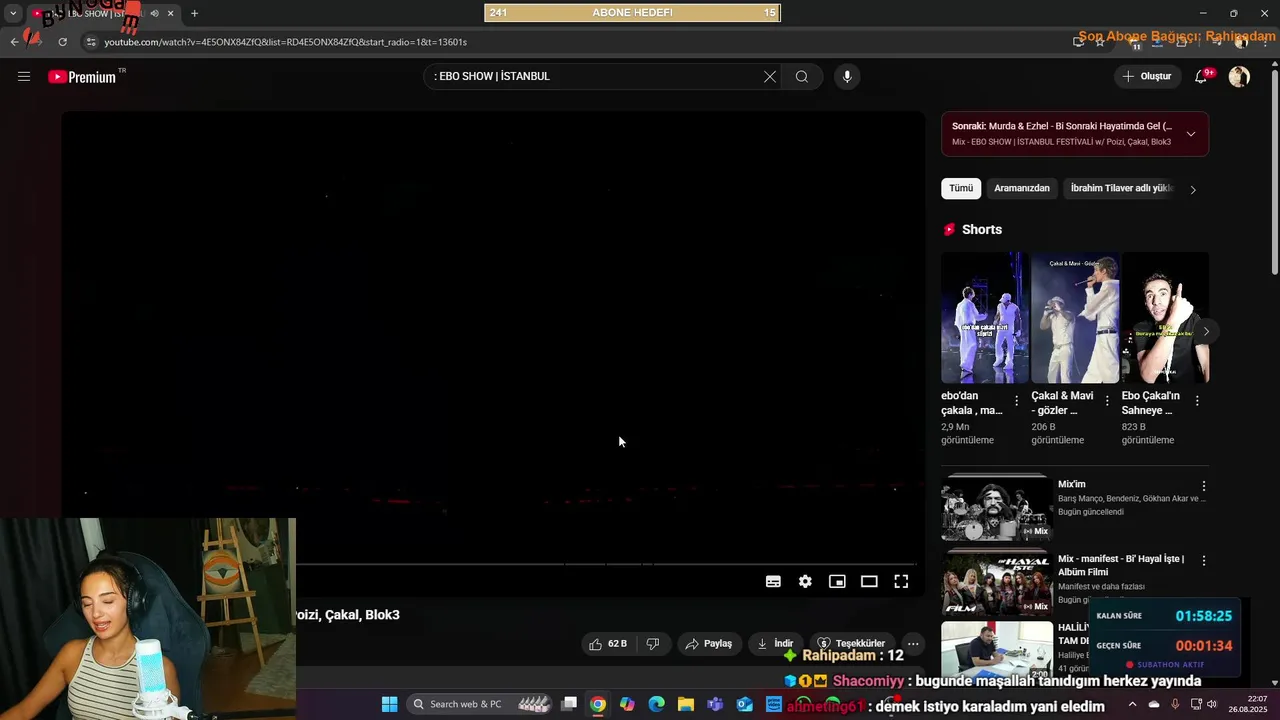Open Google Chrome from the taskbar
Screen dimensions: 1280x720
coord(597,704)
